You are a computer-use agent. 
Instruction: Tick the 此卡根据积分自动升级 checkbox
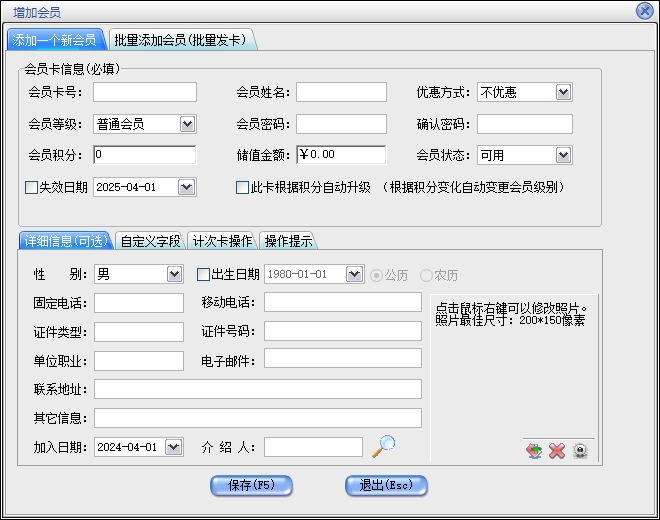coord(242,187)
